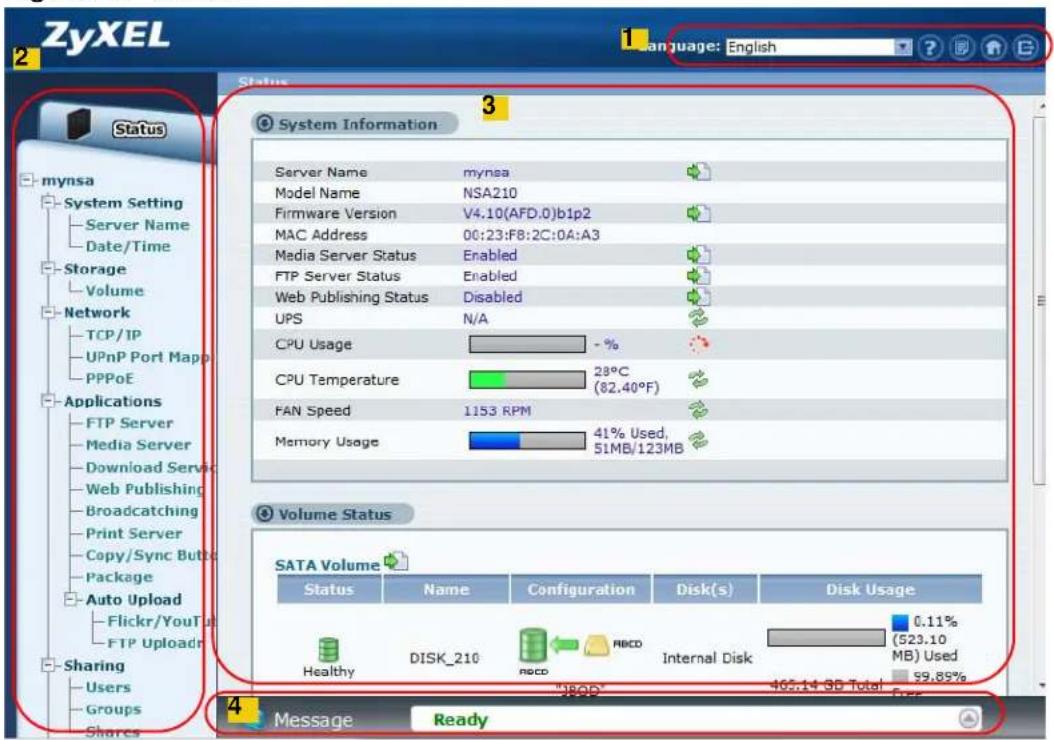
Task: Collapse the Network tree node
Action: point(48,313)
